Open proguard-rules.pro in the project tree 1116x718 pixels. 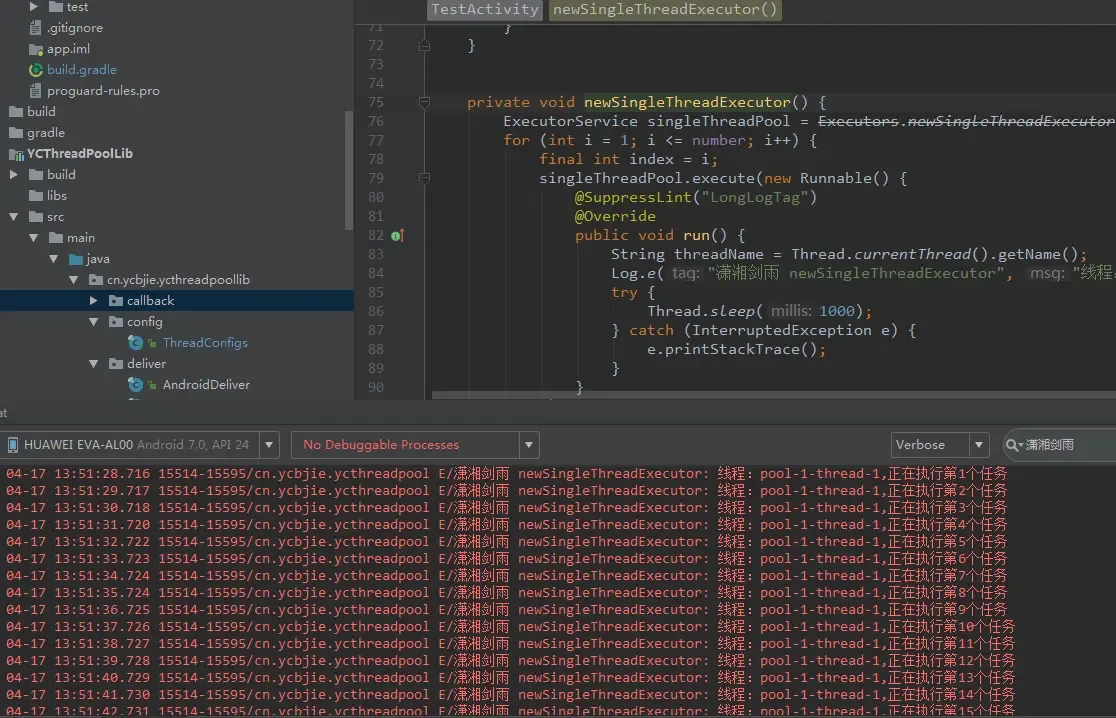(x=103, y=91)
